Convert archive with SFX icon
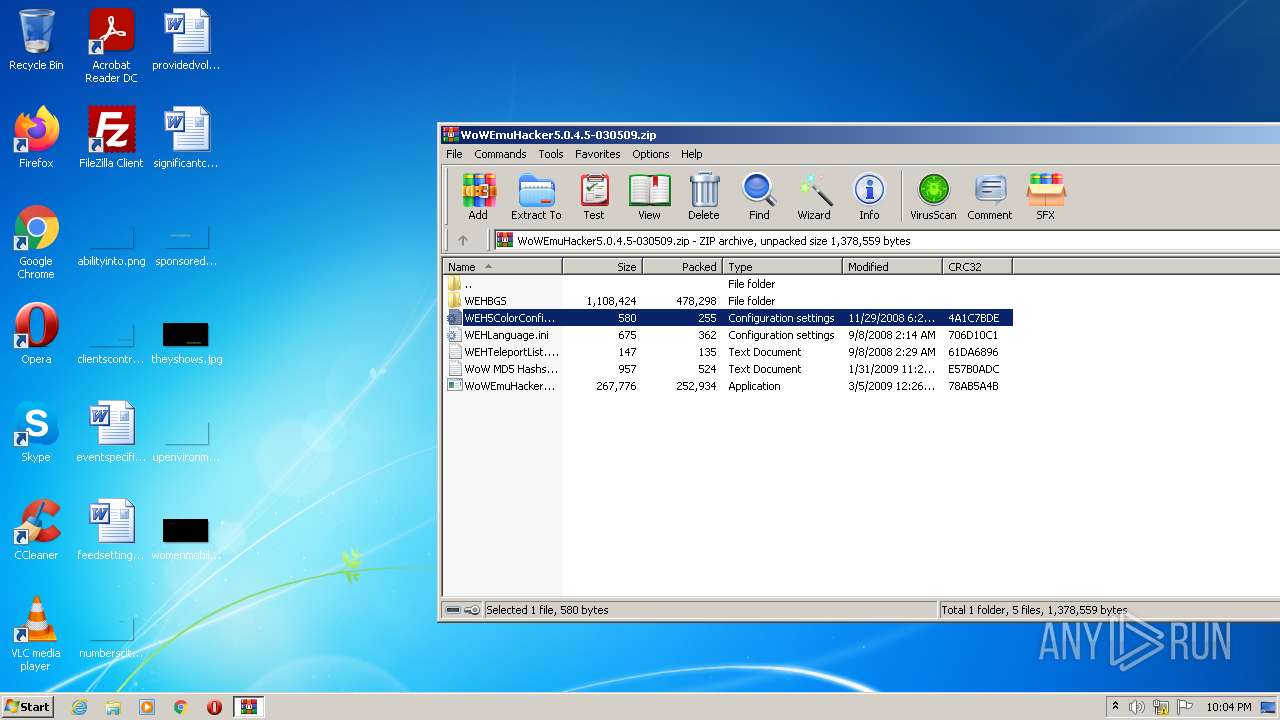 [1045, 196]
